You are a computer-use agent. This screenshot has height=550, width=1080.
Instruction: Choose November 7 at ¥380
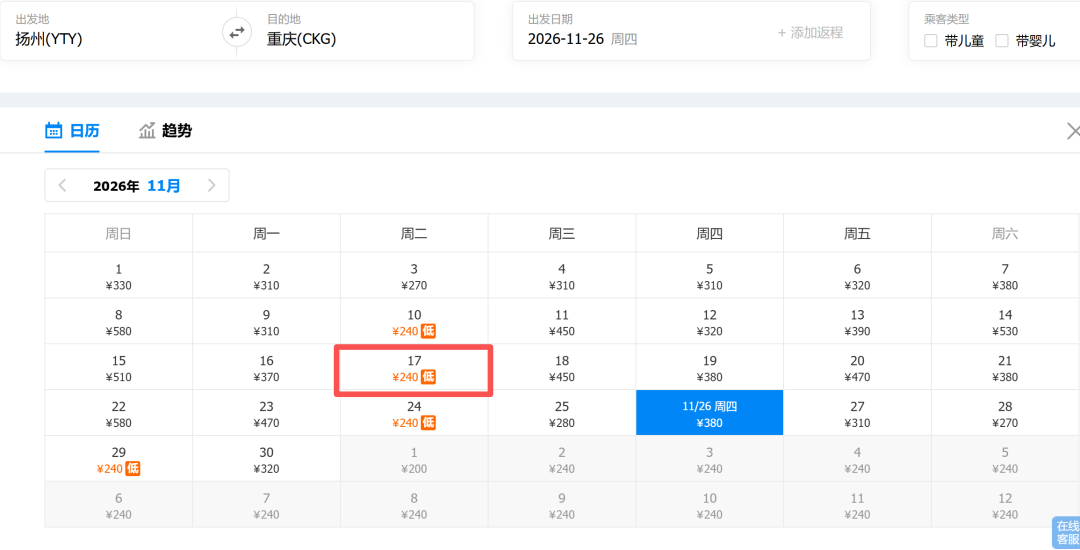pos(1005,275)
